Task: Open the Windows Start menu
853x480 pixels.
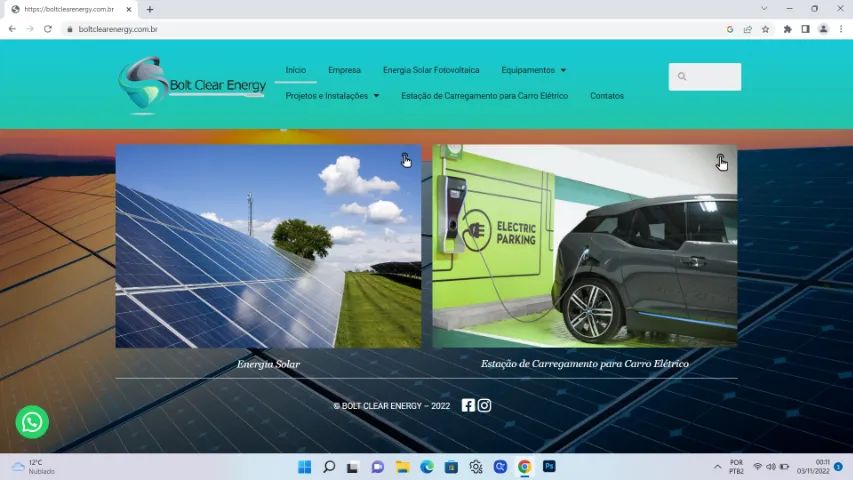Action: 305,467
